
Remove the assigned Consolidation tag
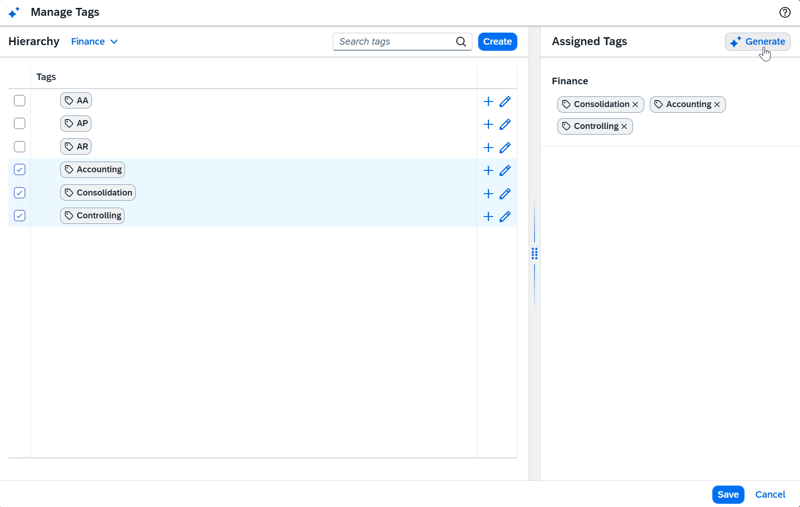click(x=635, y=105)
